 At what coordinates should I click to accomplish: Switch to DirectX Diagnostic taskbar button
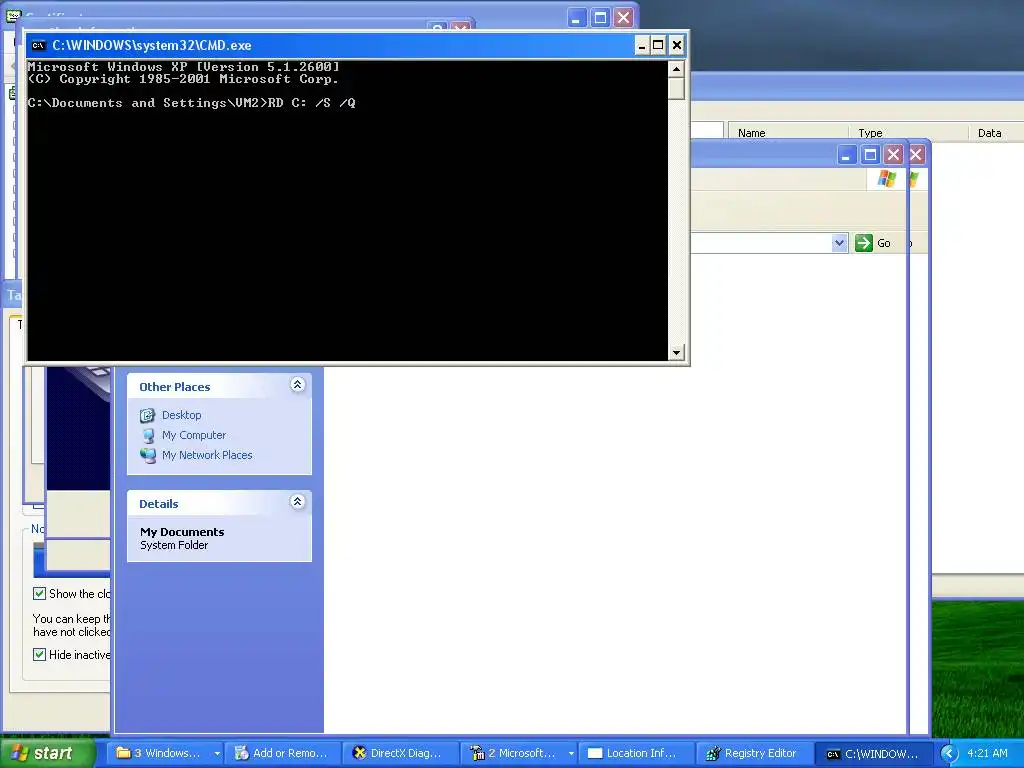[x=400, y=753]
